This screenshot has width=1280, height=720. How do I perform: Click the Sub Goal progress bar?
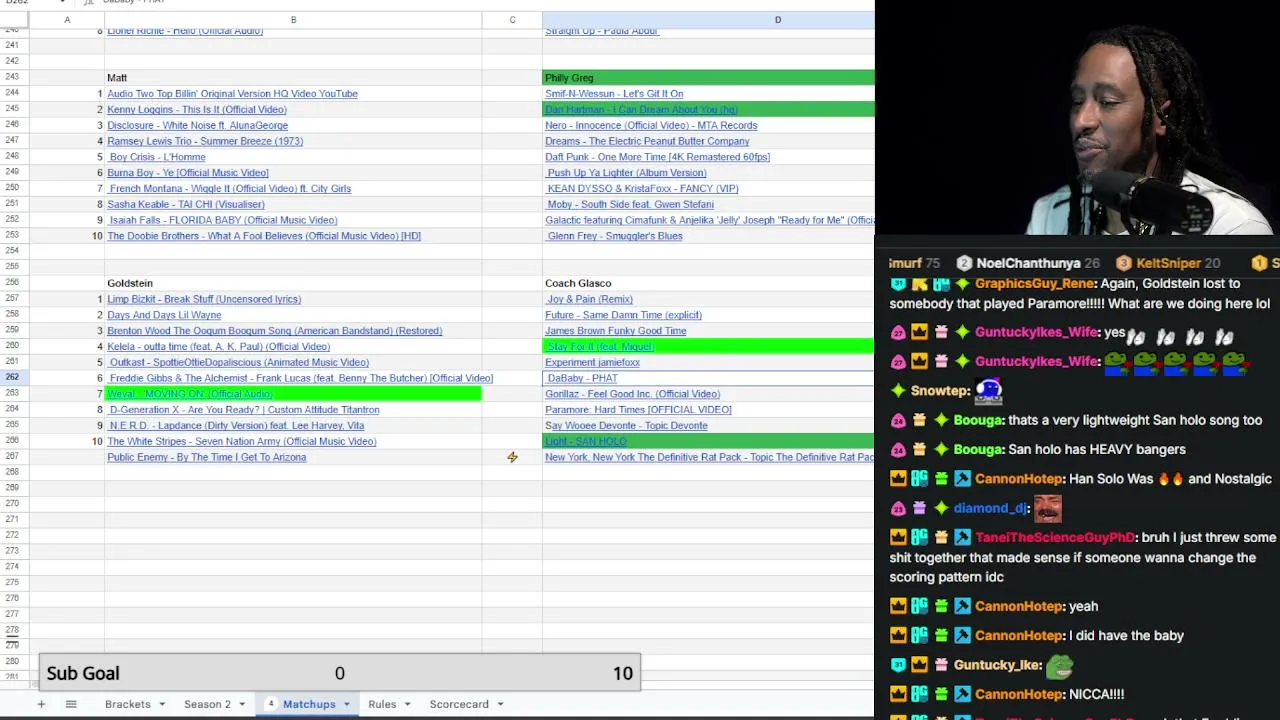(x=340, y=673)
